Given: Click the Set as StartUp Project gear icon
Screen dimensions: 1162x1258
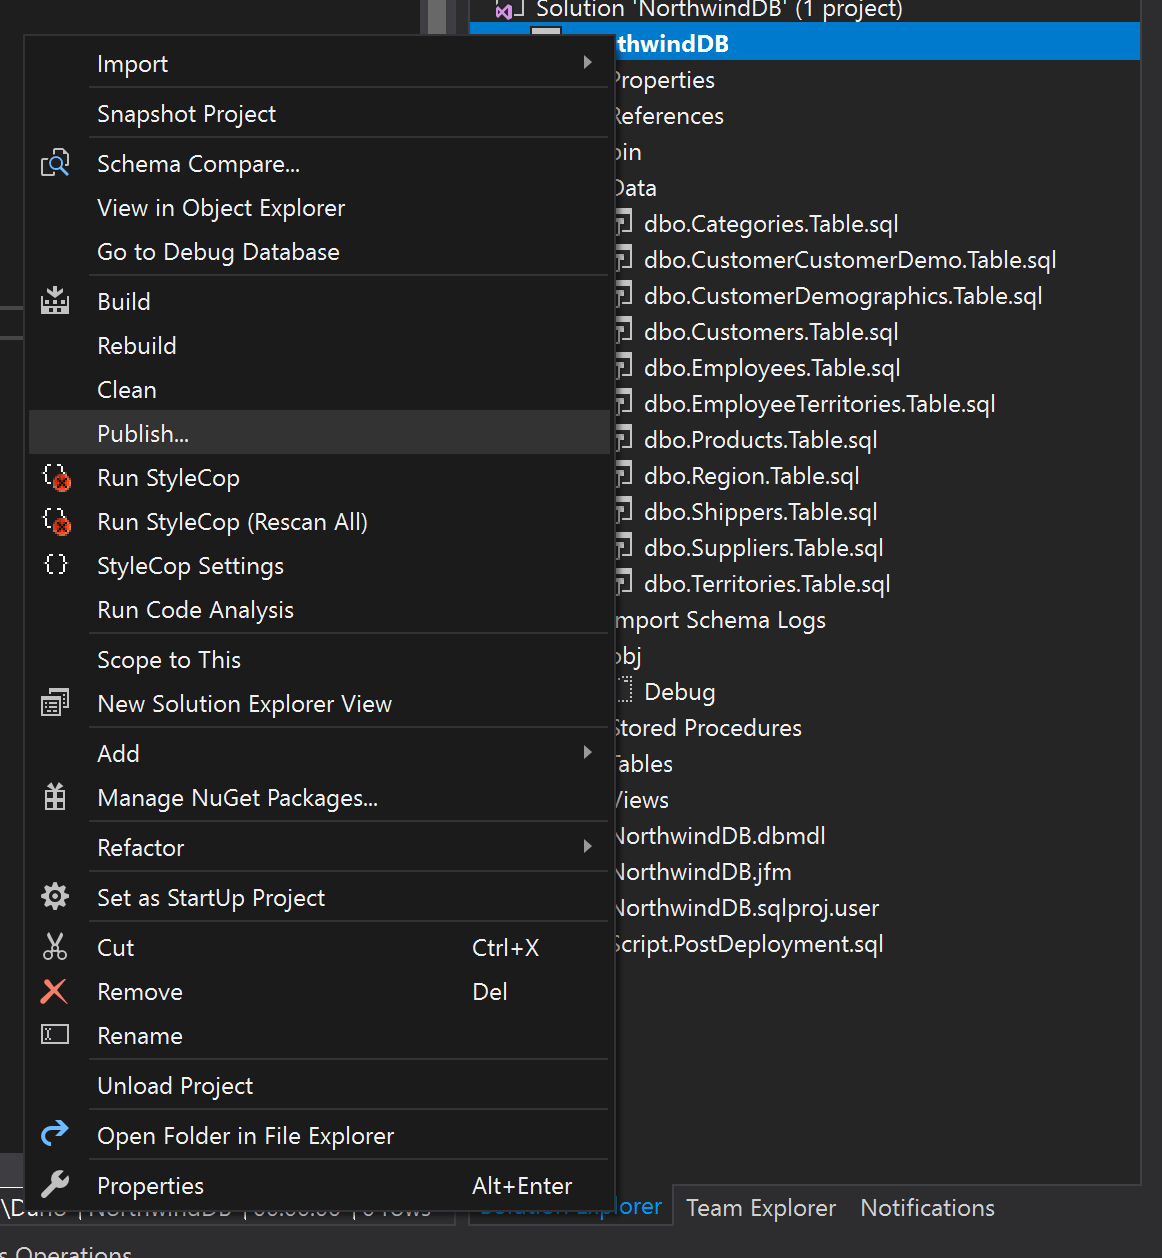Looking at the screenshot, I should coord(55,897).
